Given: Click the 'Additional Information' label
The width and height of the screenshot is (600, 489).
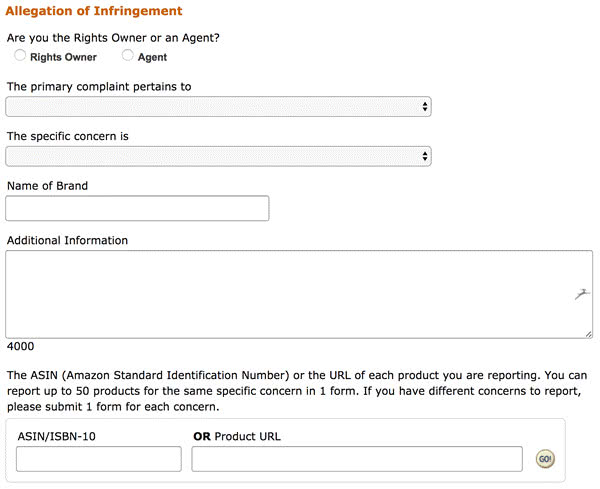Looking at the screenshot, I should click(67, 240).
